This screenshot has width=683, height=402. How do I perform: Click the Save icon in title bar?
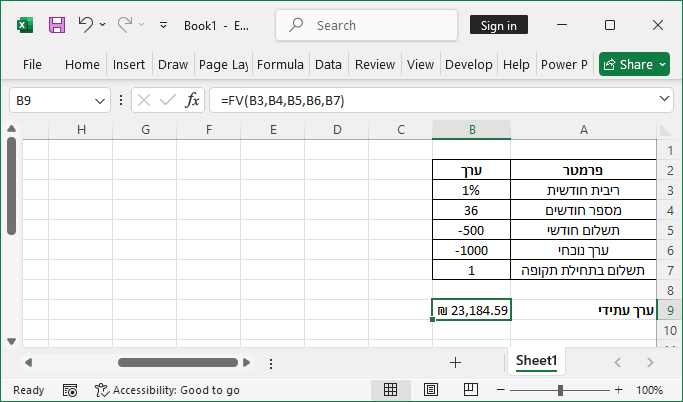coord(57,25)
